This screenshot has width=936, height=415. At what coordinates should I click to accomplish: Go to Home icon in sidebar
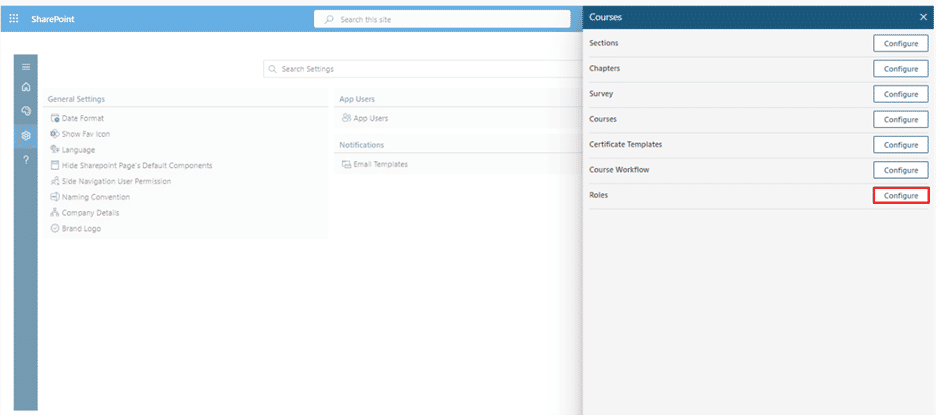tap(26, 87)
